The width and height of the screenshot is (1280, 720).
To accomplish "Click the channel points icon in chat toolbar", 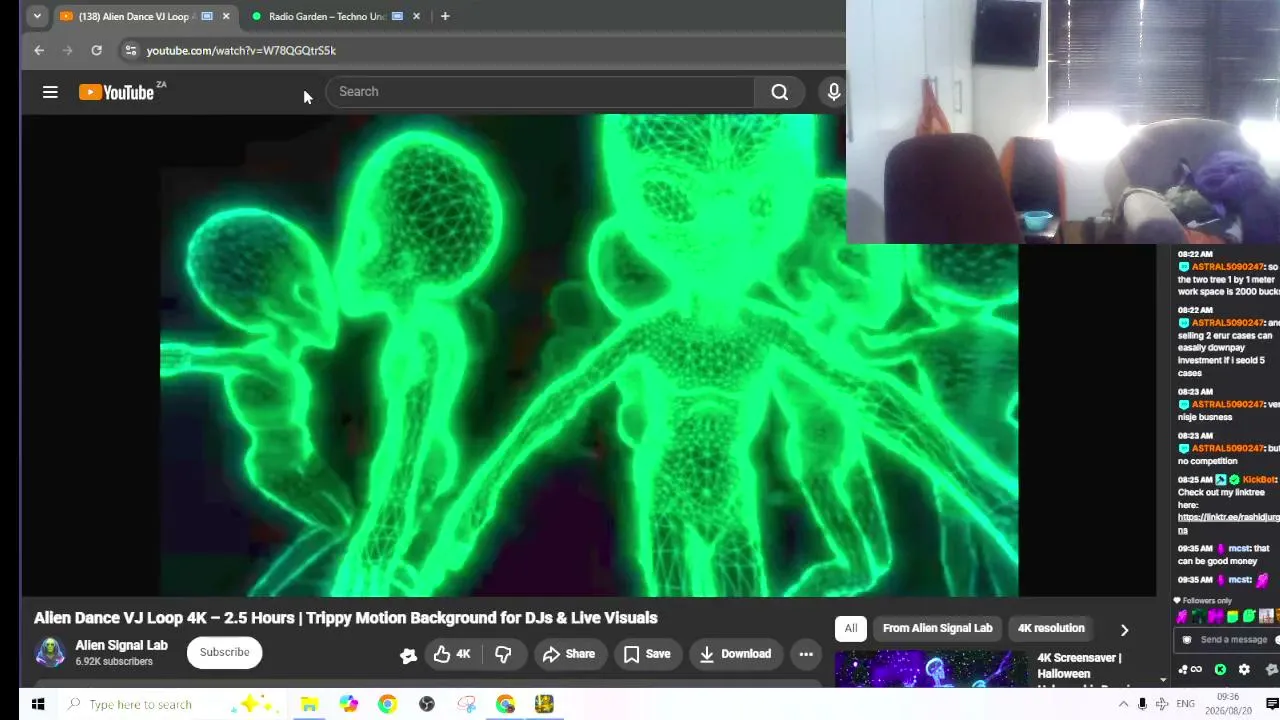I will coord(1189,669).
